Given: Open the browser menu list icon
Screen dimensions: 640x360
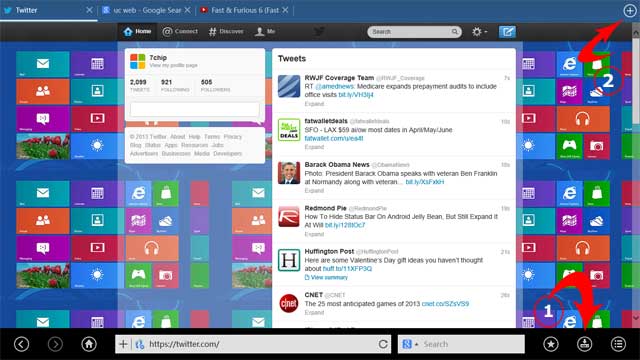Looking at the screenshot, I should 618,344.
